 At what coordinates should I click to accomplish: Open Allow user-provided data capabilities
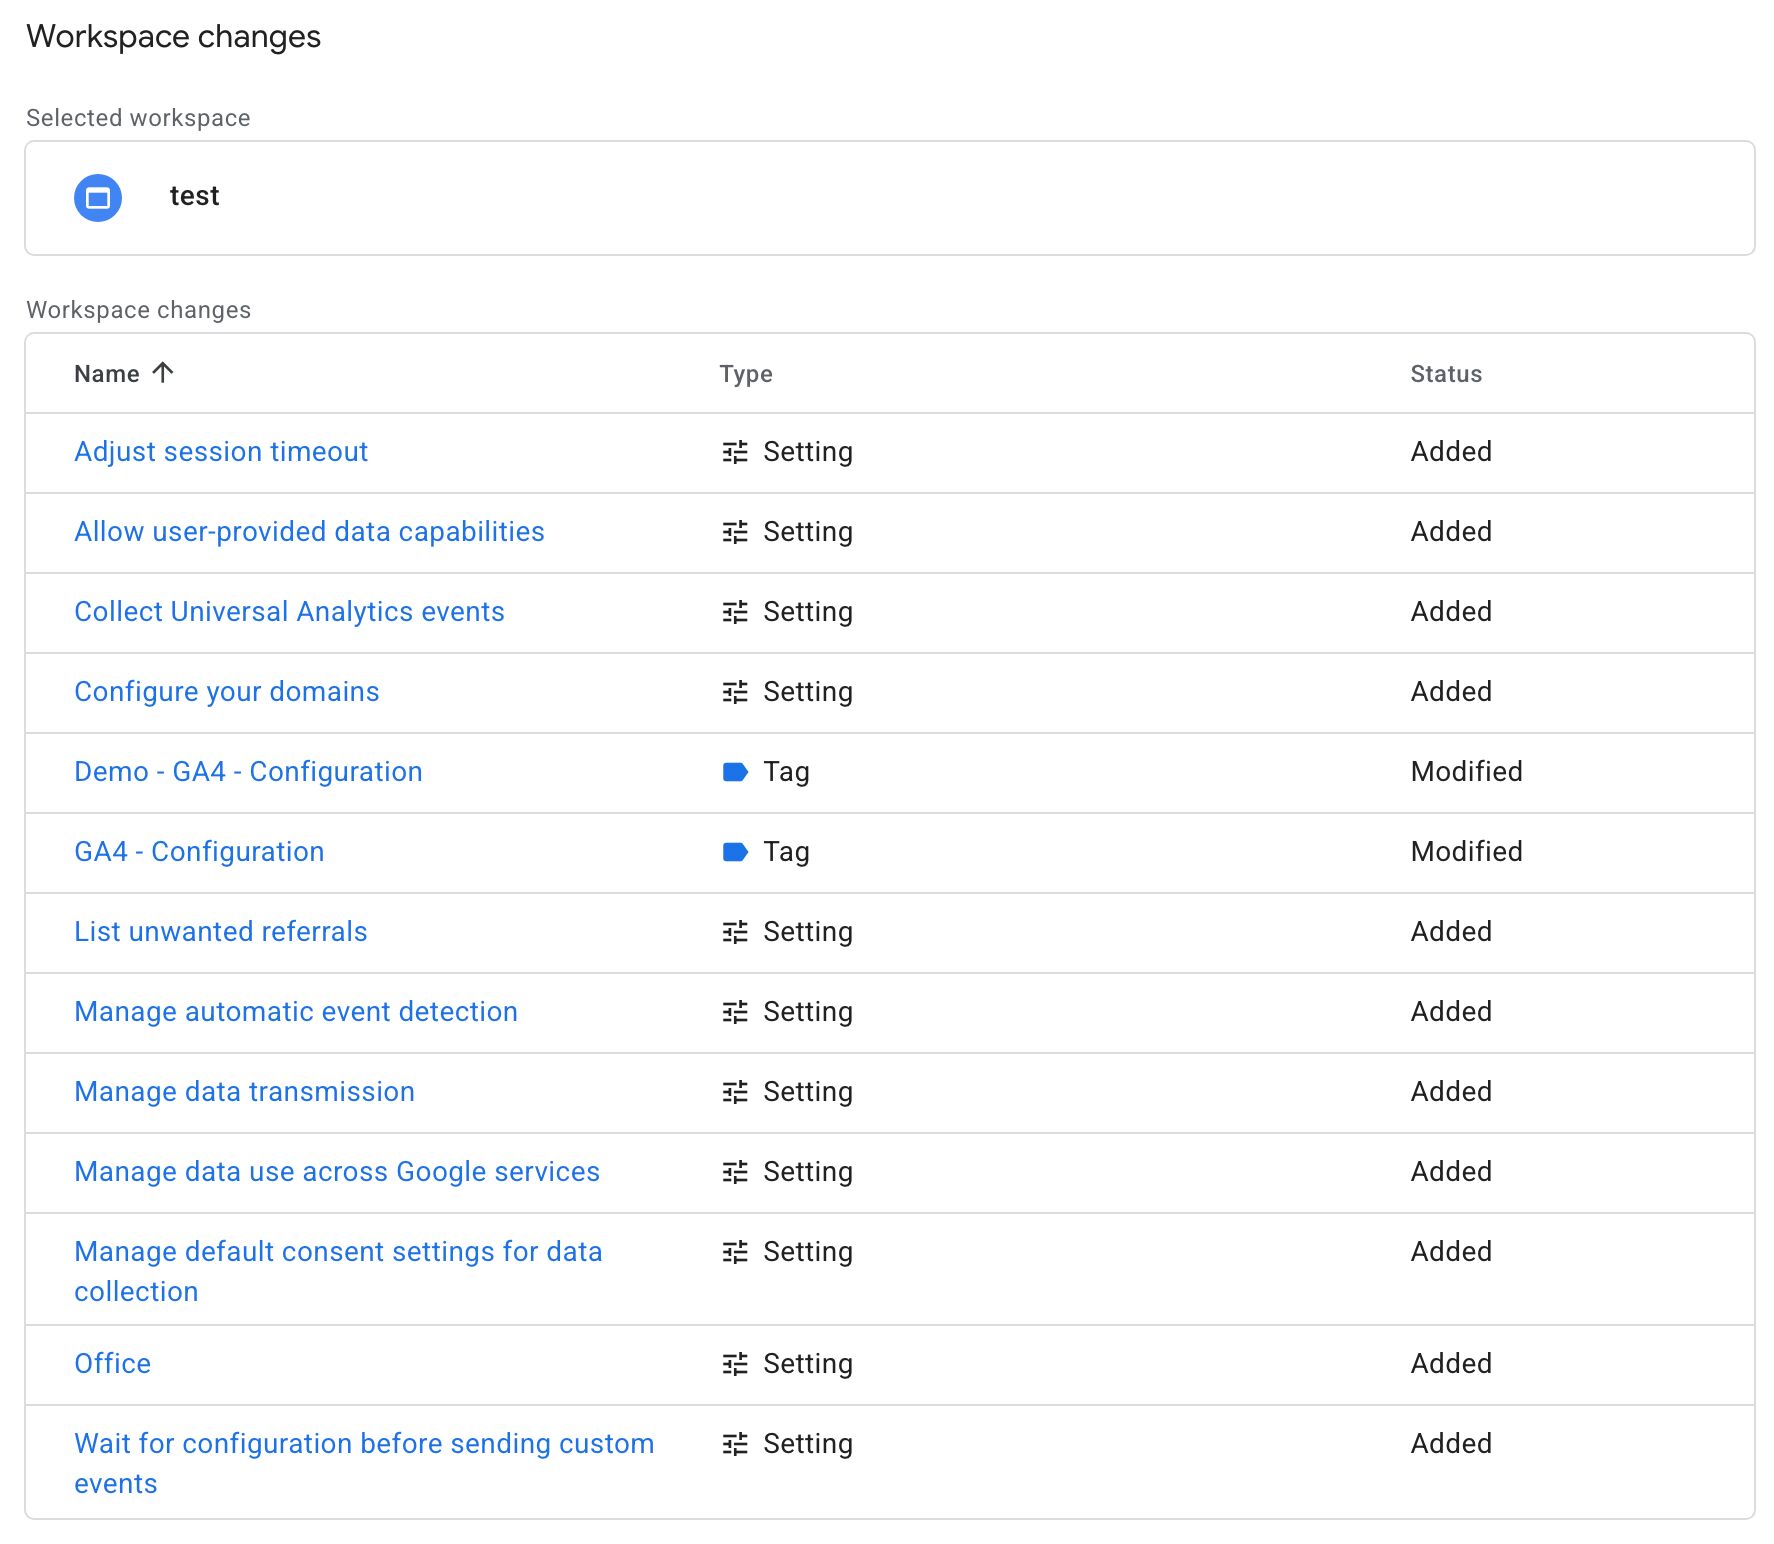[309, 532]
